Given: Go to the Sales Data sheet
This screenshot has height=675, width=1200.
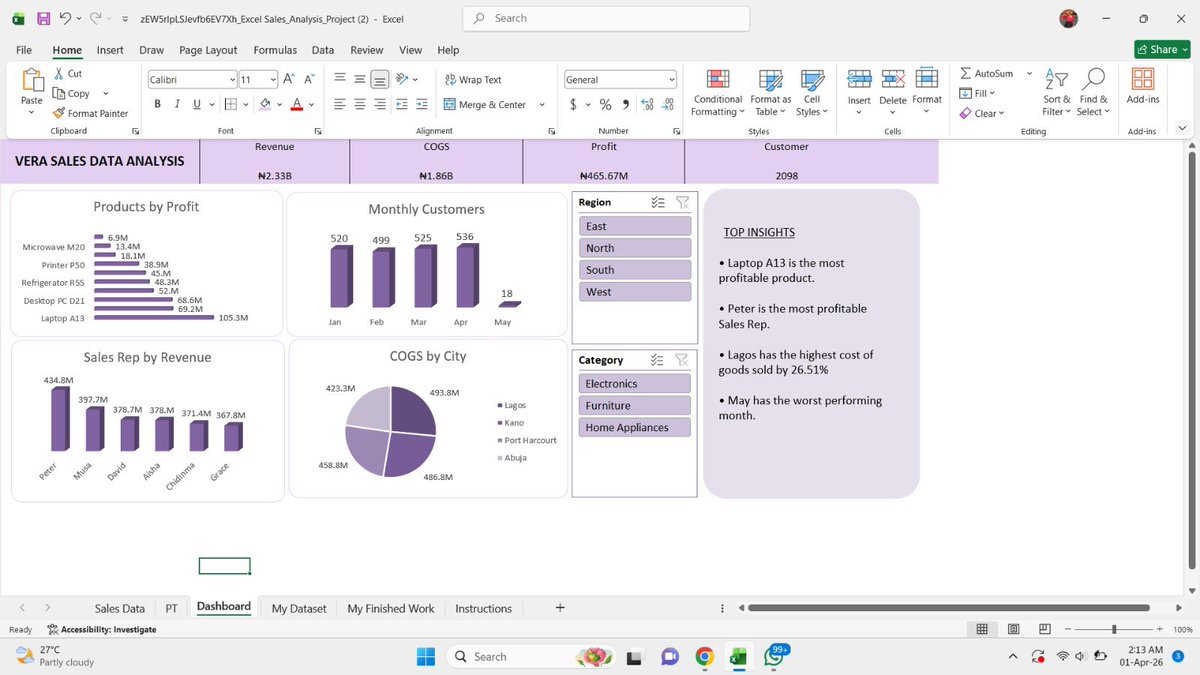Looking at the screenshot, I should (120, 608).
